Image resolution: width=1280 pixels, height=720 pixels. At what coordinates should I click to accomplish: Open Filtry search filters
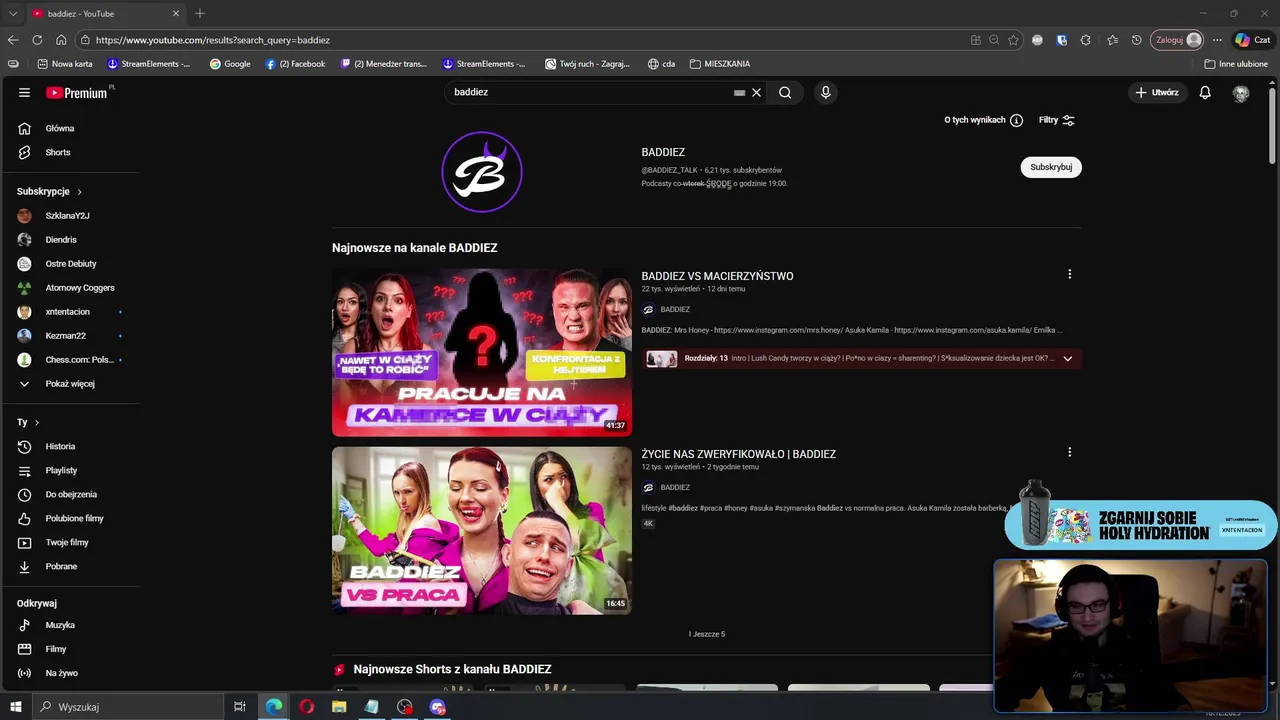point(1057,120)
